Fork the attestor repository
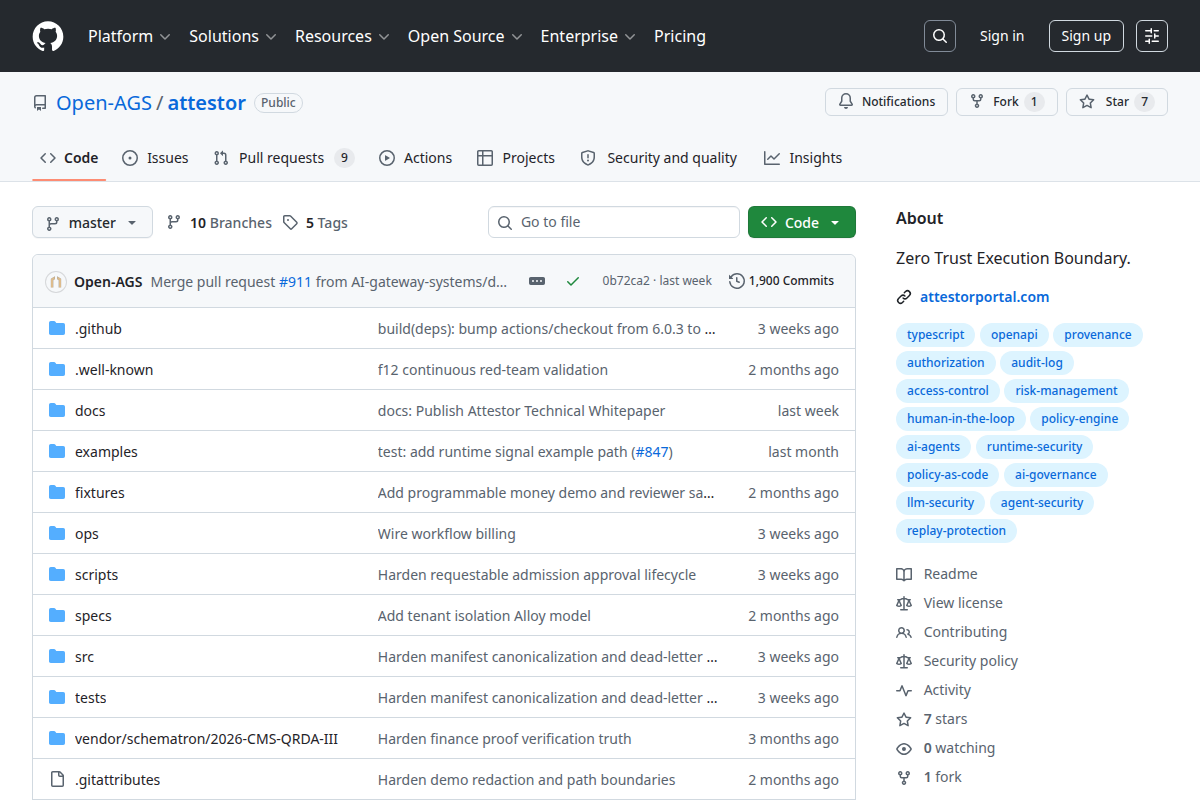Screen dimensions: 1200x800 click(x=1006, y=102)
